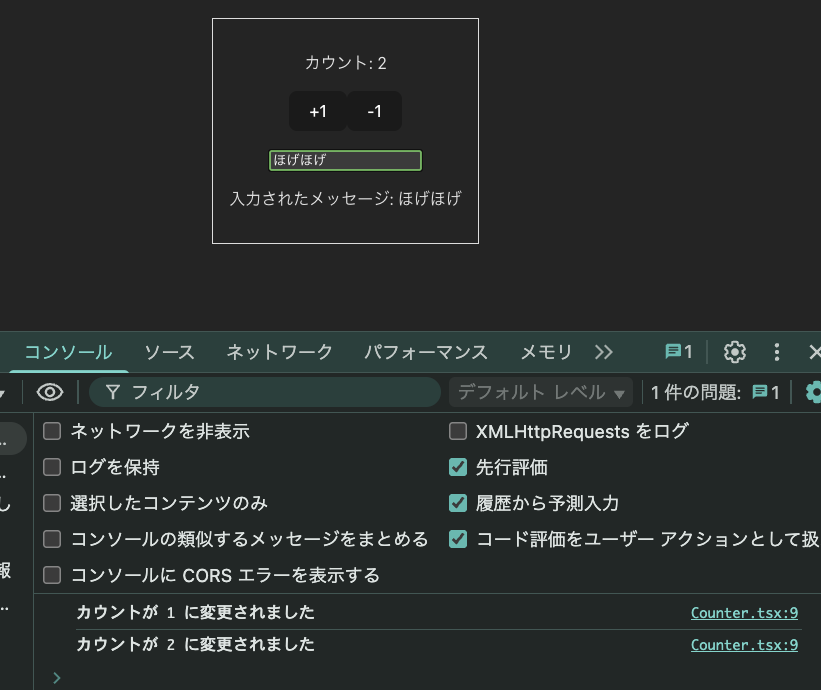Open the issues message badge in tab bar
821x690 pixels.
tap(679, 352)
